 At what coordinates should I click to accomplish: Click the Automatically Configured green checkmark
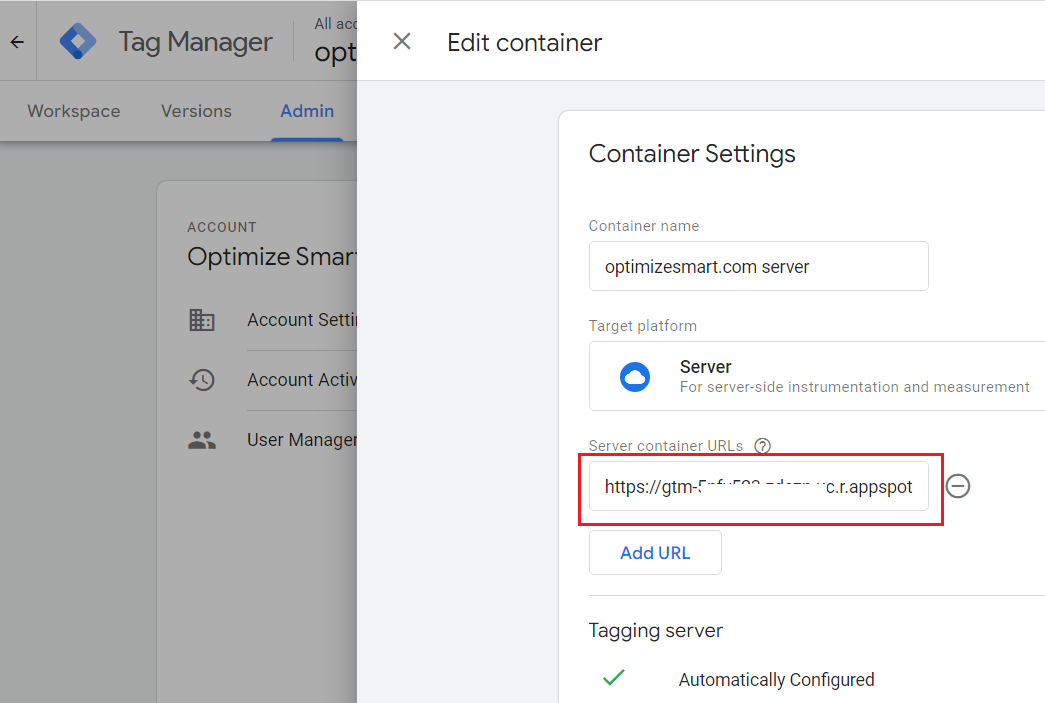(614, 677)
